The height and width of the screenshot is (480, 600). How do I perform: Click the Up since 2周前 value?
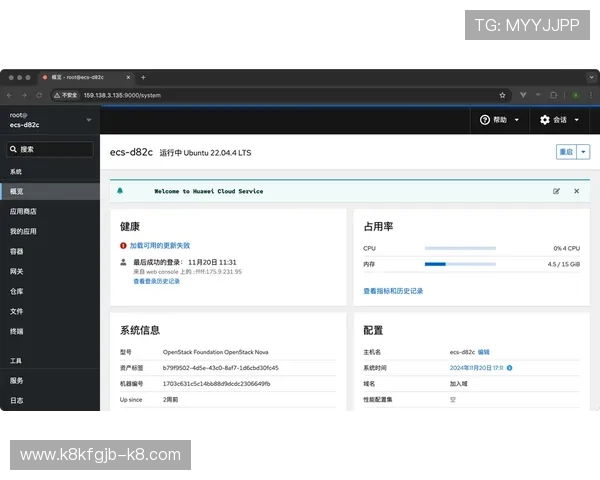click(x=170, y=400)
